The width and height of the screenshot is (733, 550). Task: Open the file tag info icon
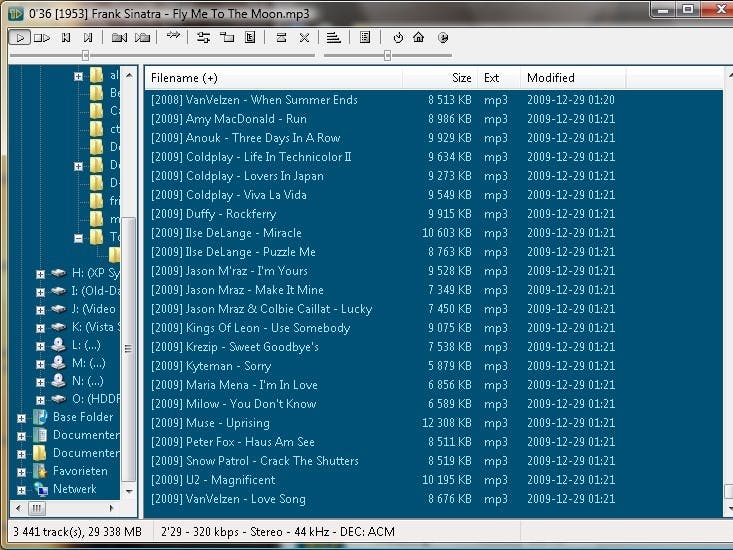click(x=250, y=37)
